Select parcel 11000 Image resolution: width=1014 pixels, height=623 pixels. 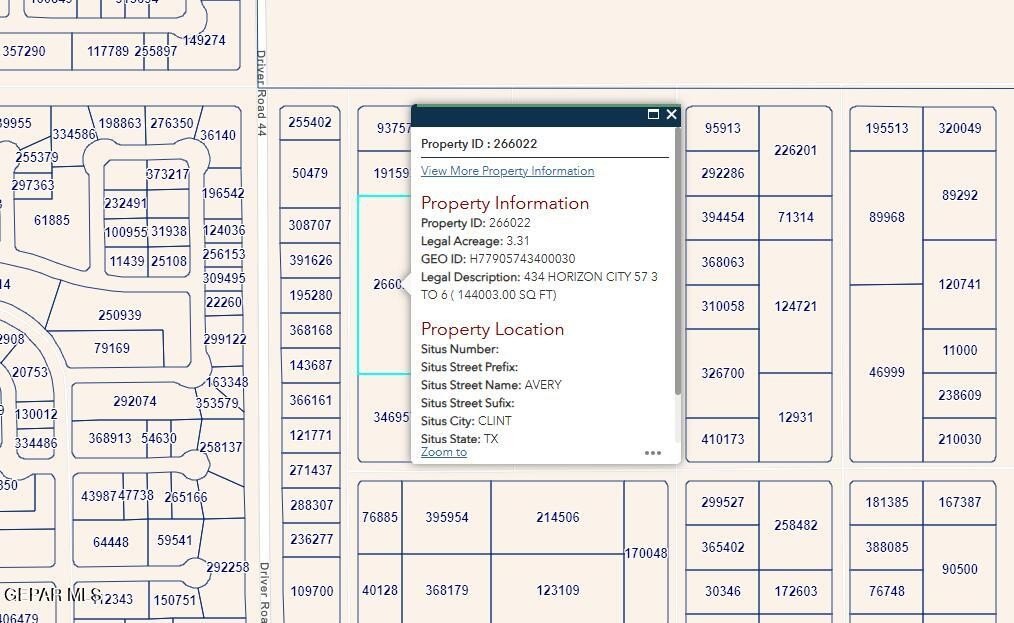(960, 351)
